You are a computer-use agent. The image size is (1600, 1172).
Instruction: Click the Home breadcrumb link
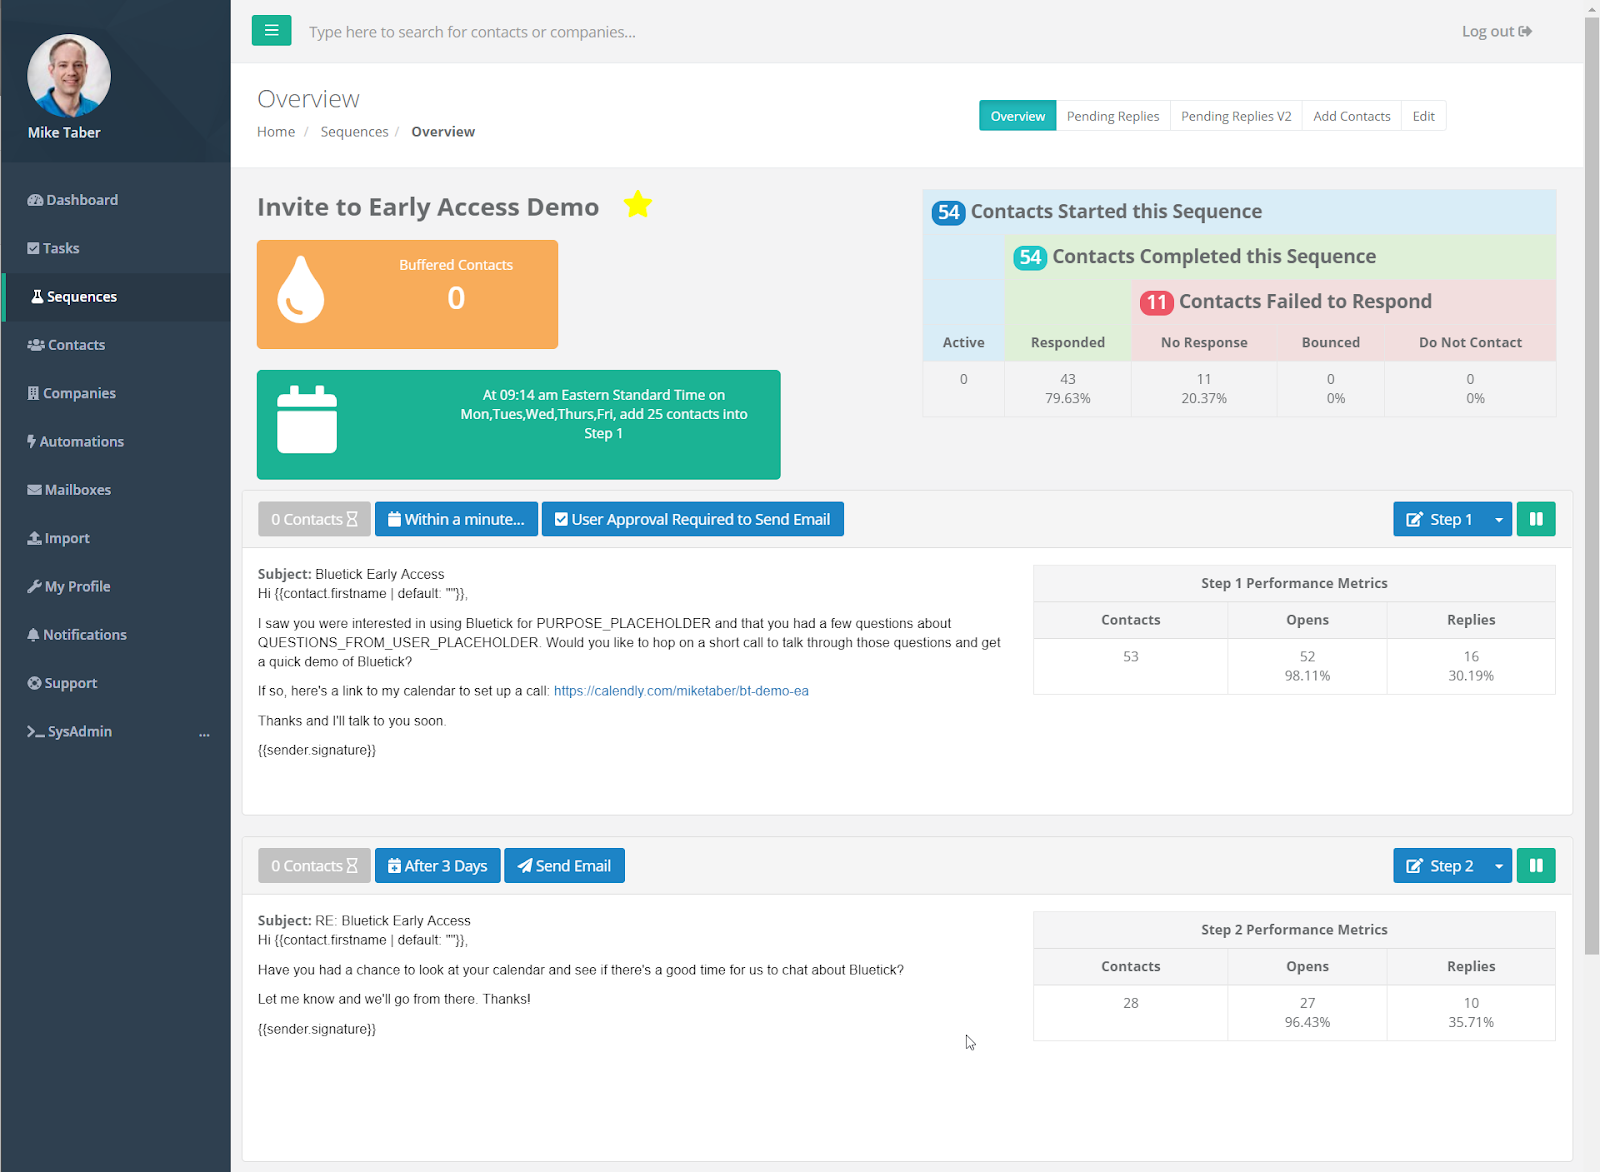276,131
